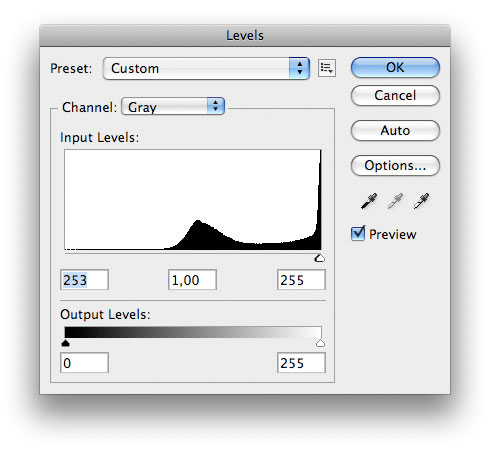Open the Options dialog

395,165
